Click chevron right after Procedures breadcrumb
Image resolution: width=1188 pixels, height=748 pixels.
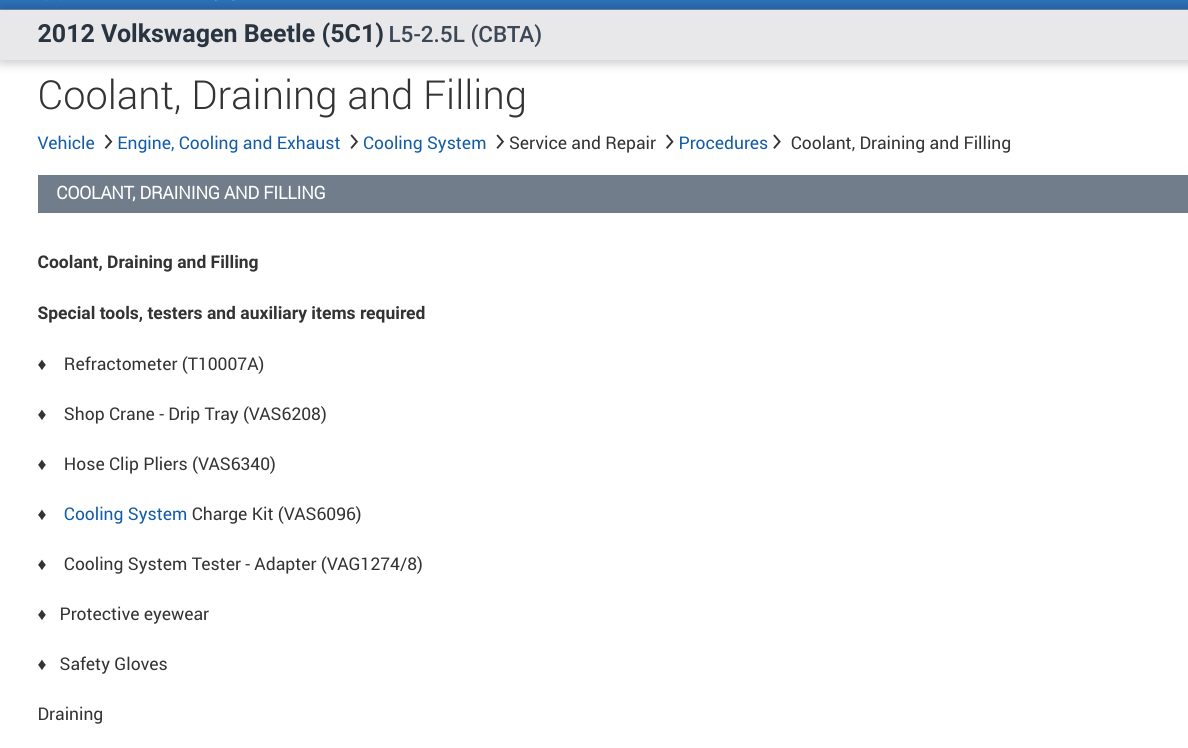[x=777, y=142]
